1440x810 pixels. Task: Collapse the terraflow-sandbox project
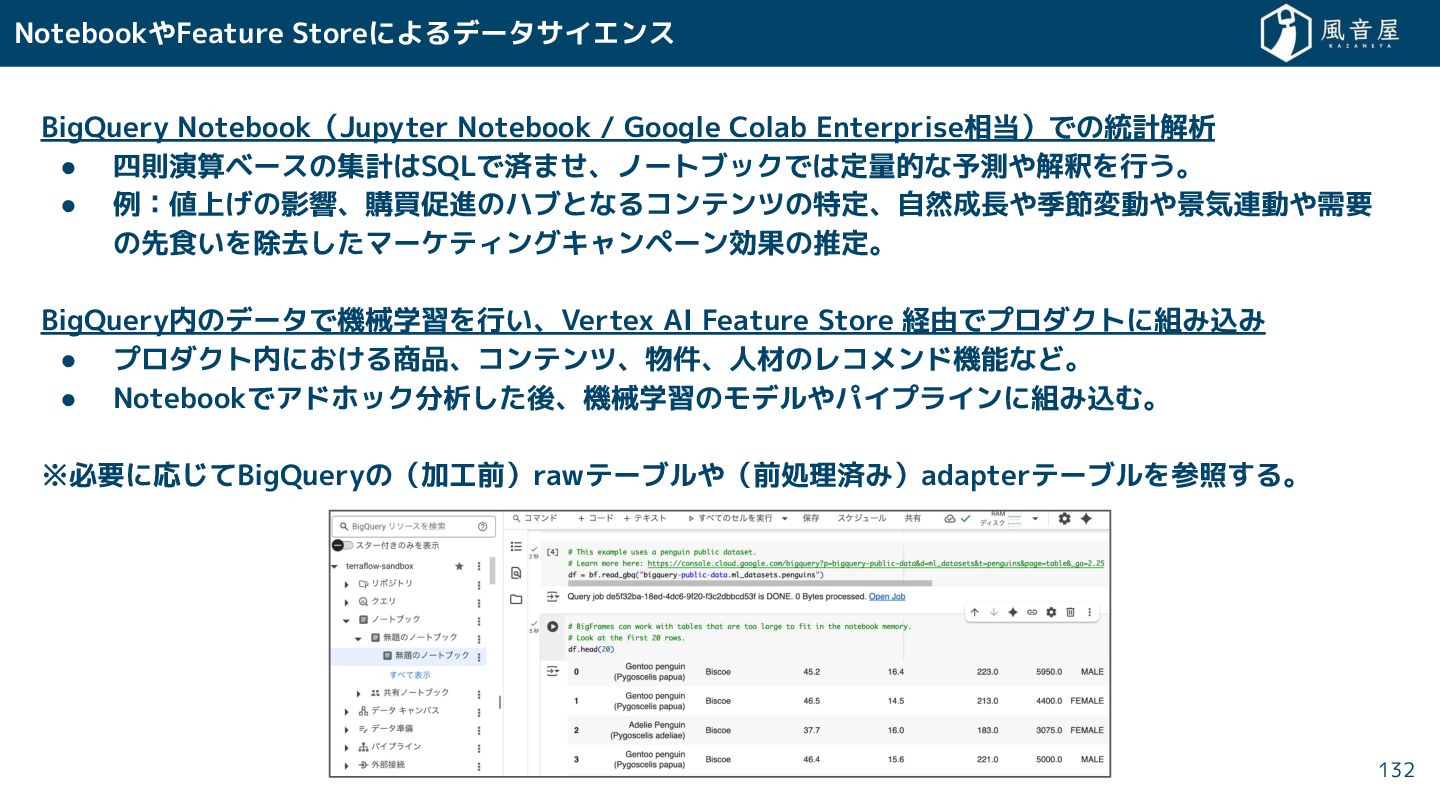point(335,566)
